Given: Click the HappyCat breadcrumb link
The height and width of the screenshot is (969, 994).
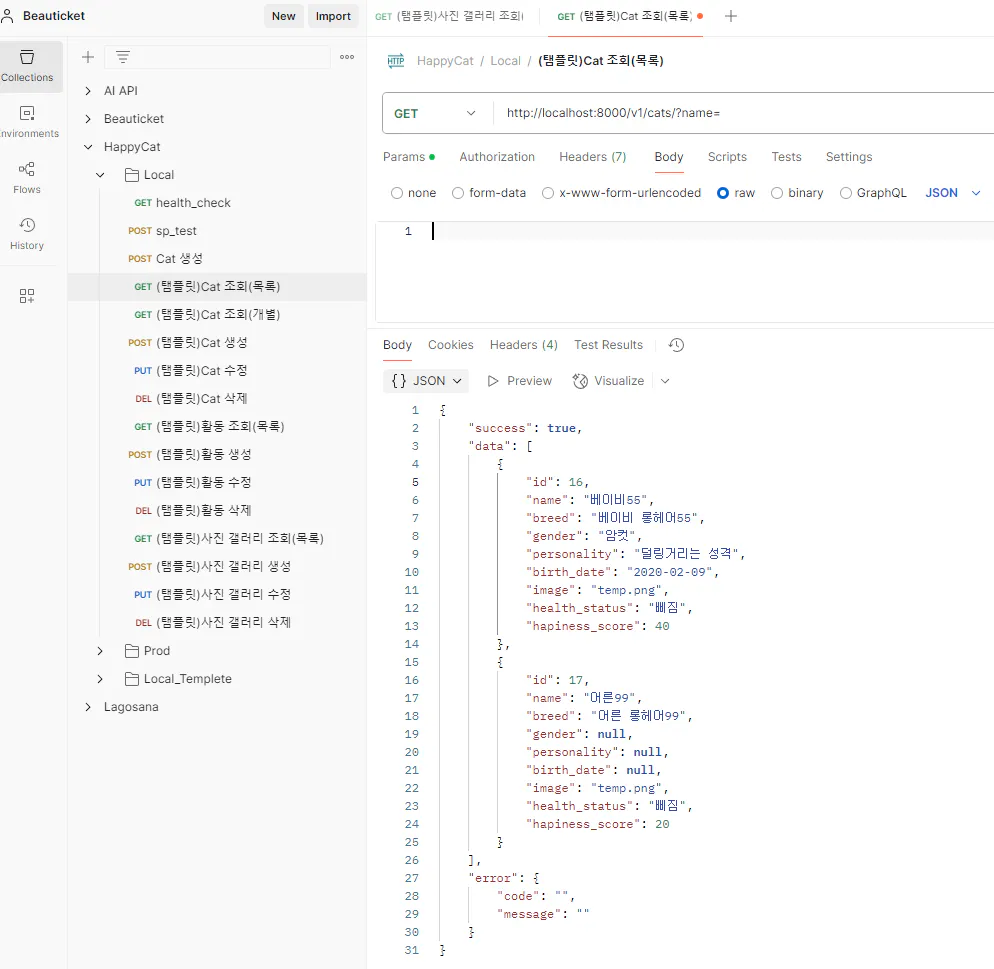Looking at the screenshot, I should 445,61.
